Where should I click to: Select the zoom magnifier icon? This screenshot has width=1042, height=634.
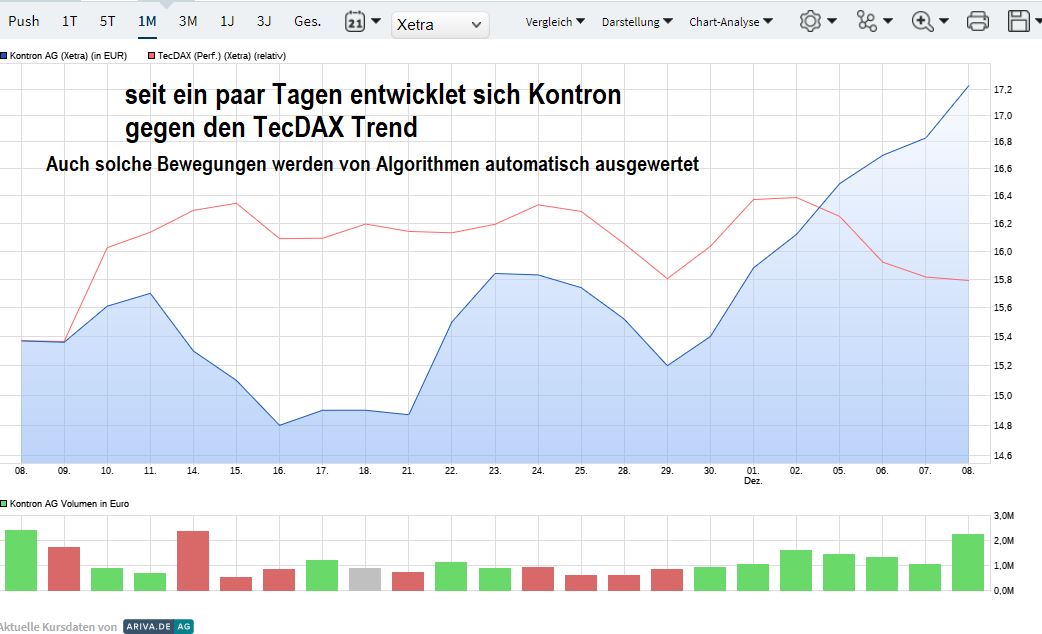[922, 19]
